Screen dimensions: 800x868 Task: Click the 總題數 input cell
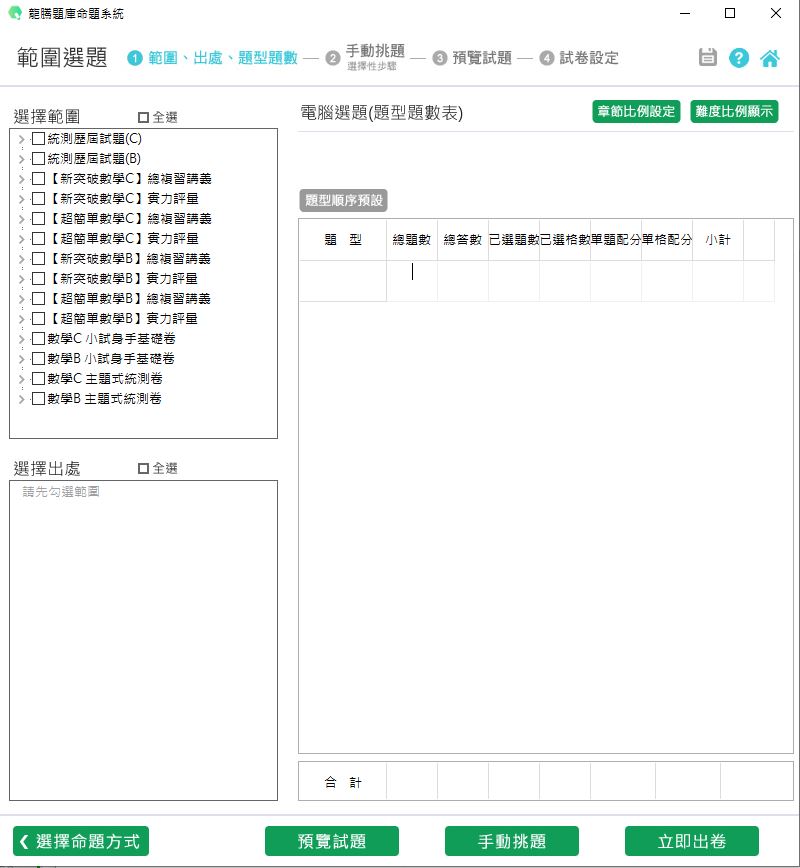click(412, 280)
